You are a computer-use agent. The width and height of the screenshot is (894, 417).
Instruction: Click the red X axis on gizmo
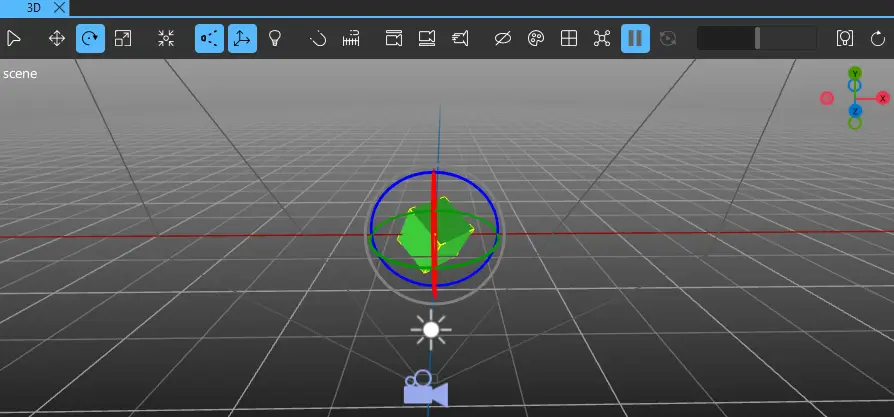883,98
